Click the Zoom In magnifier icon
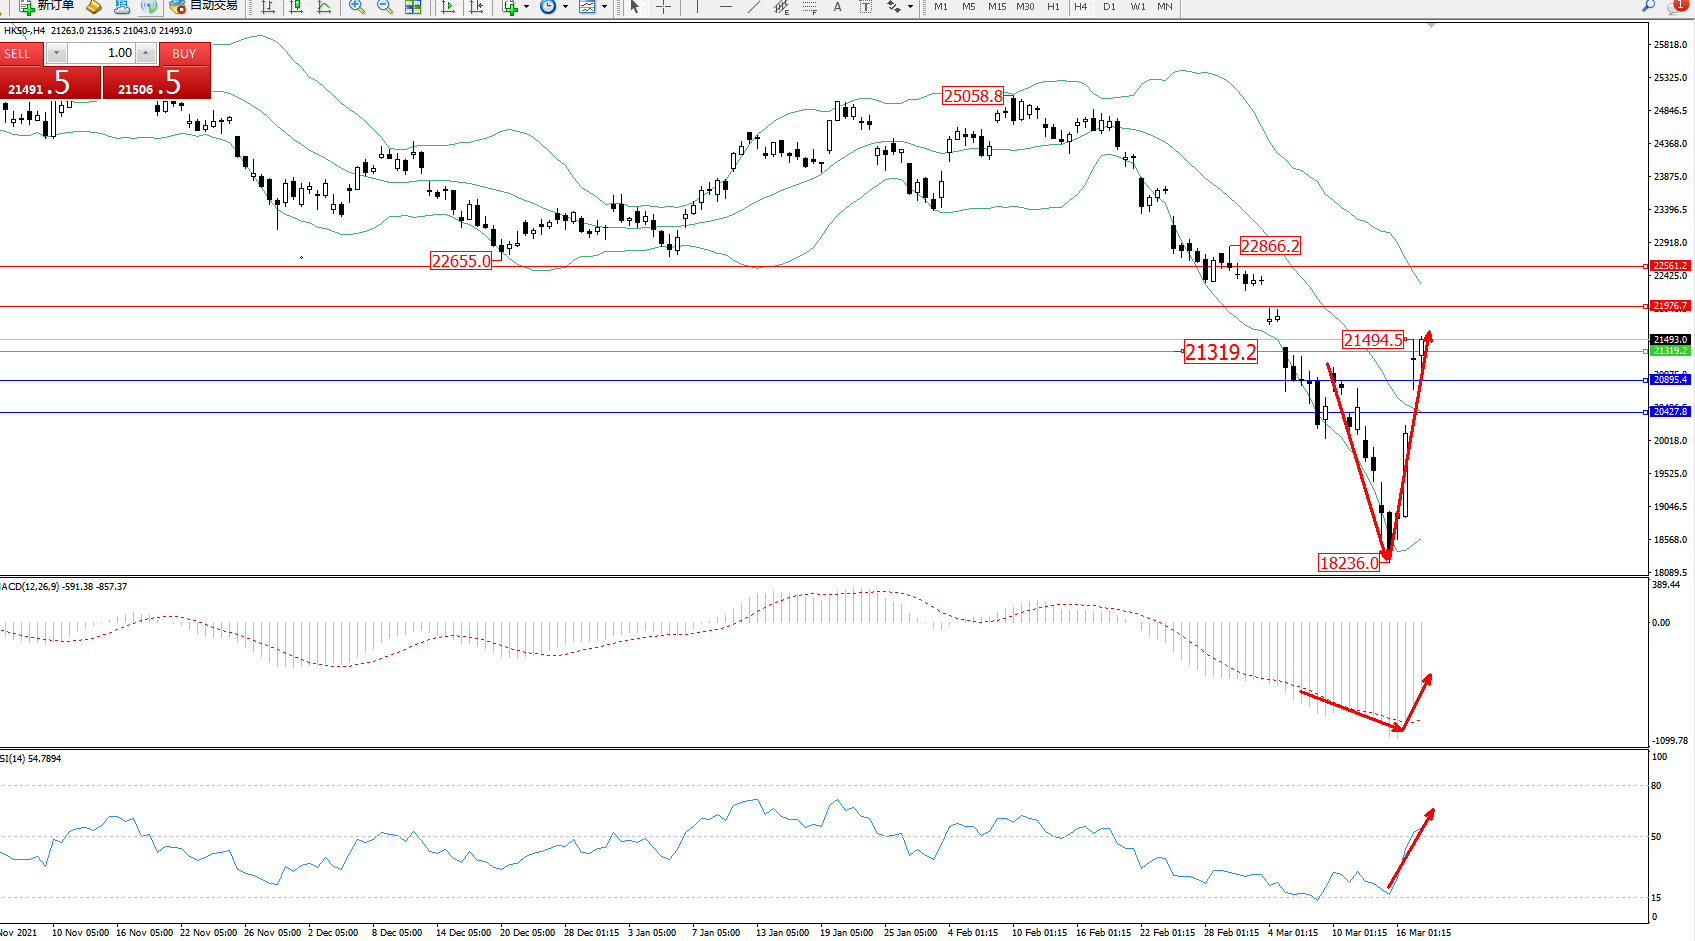The width and height of the screenshot is (1695, 941). (x=356, y=7)
